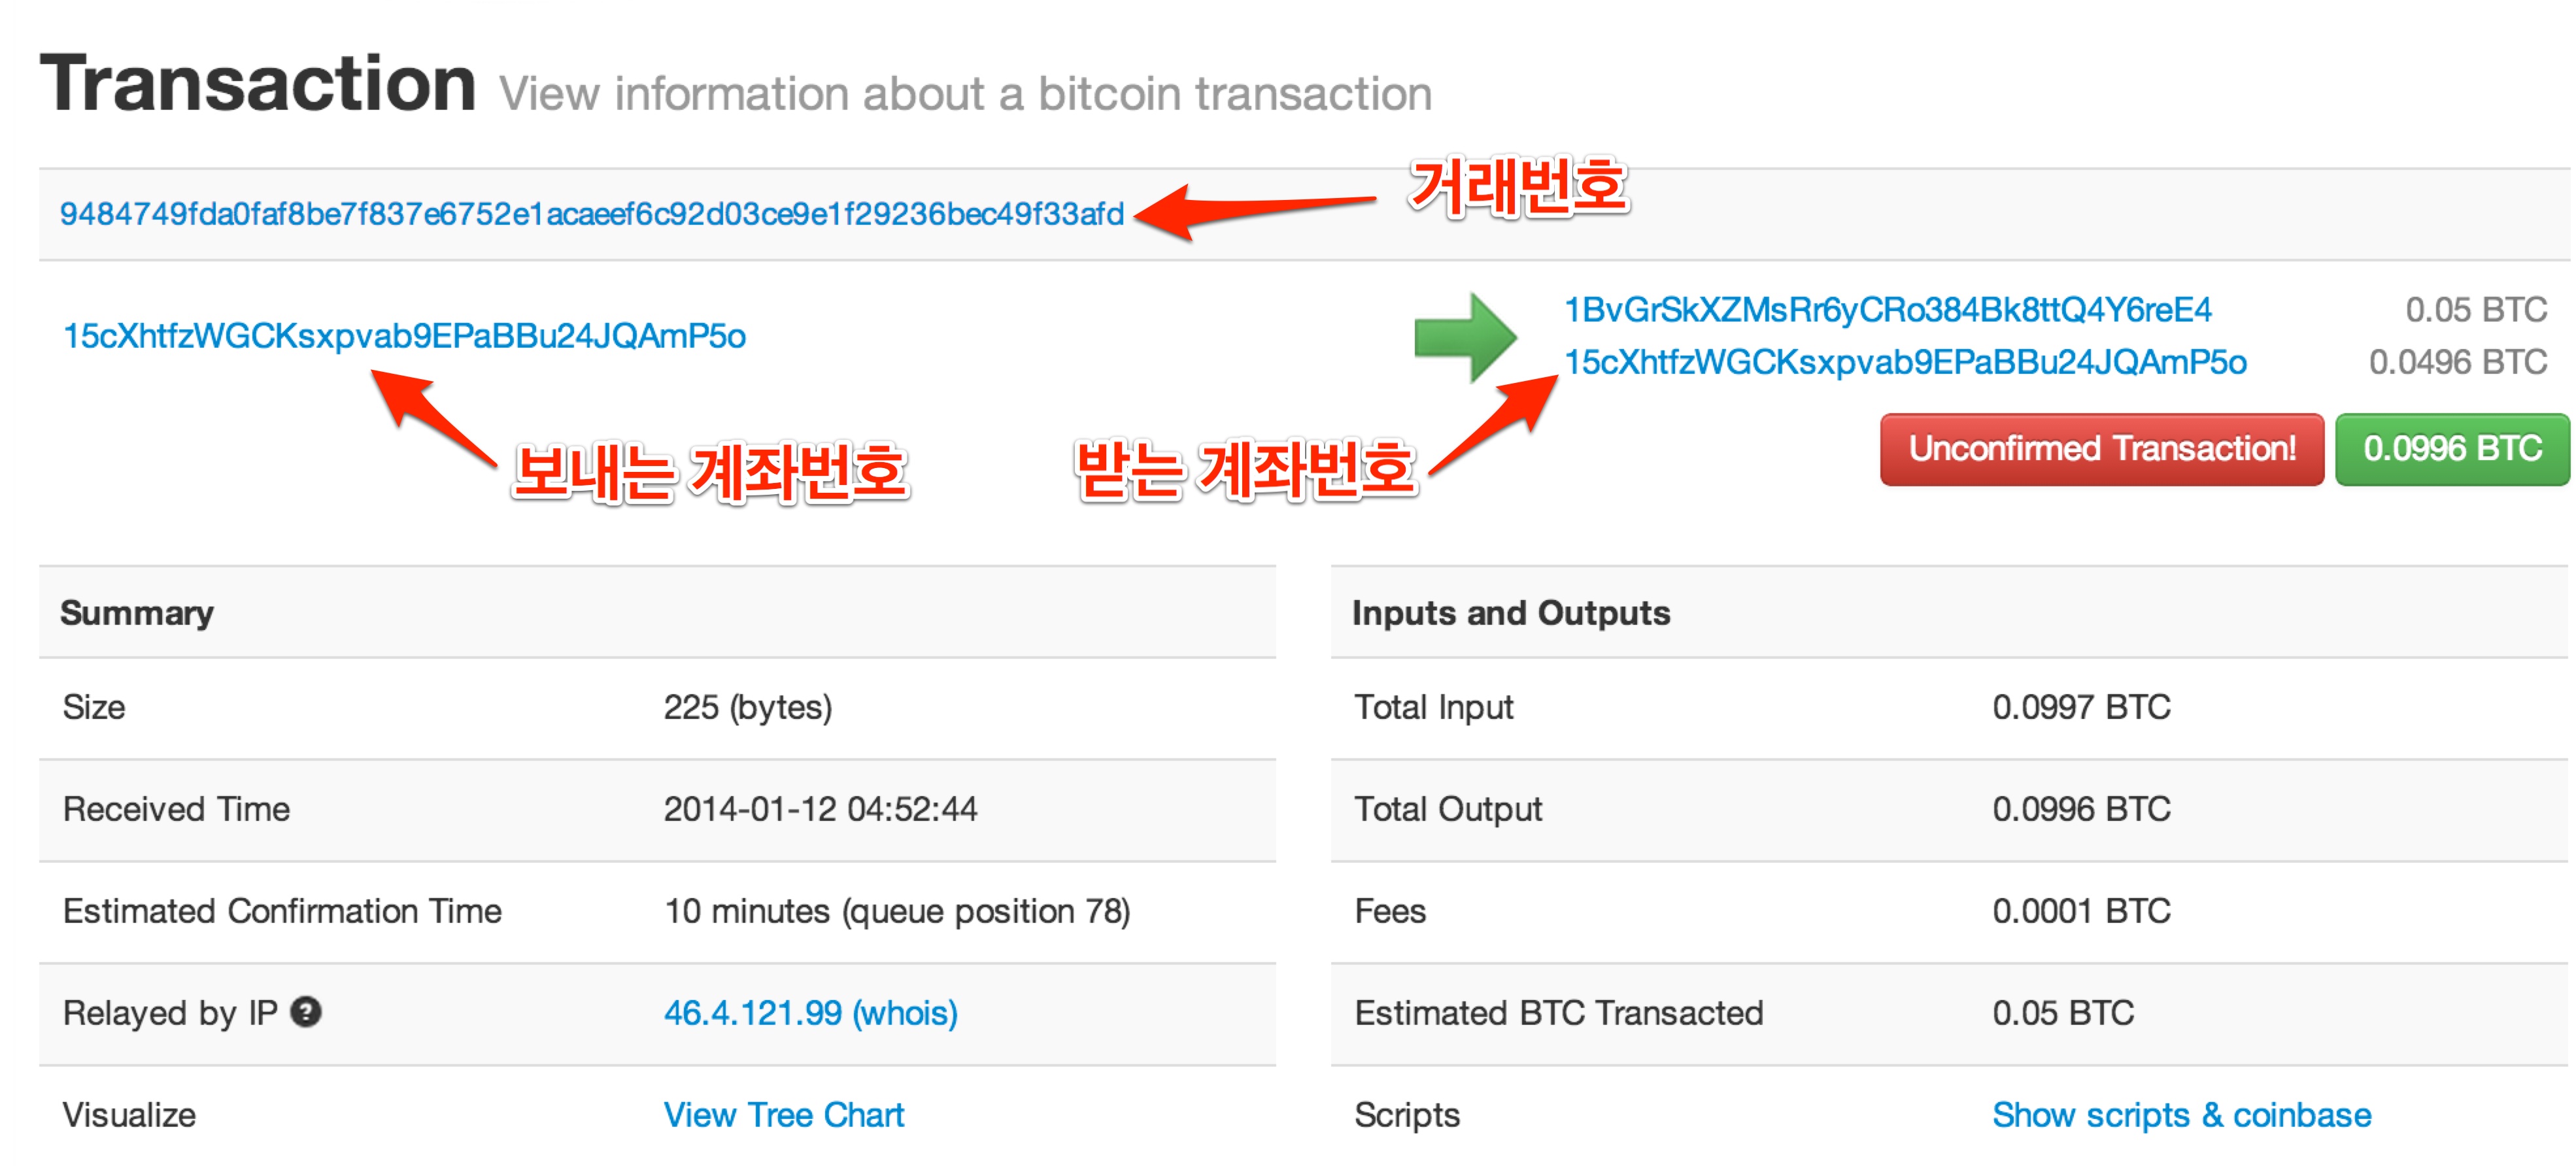Click the help icon beside Relayed by IP
The width and height of the screenshot is (2576, 1166).
pyautogui.click(x=305, y=1012)
